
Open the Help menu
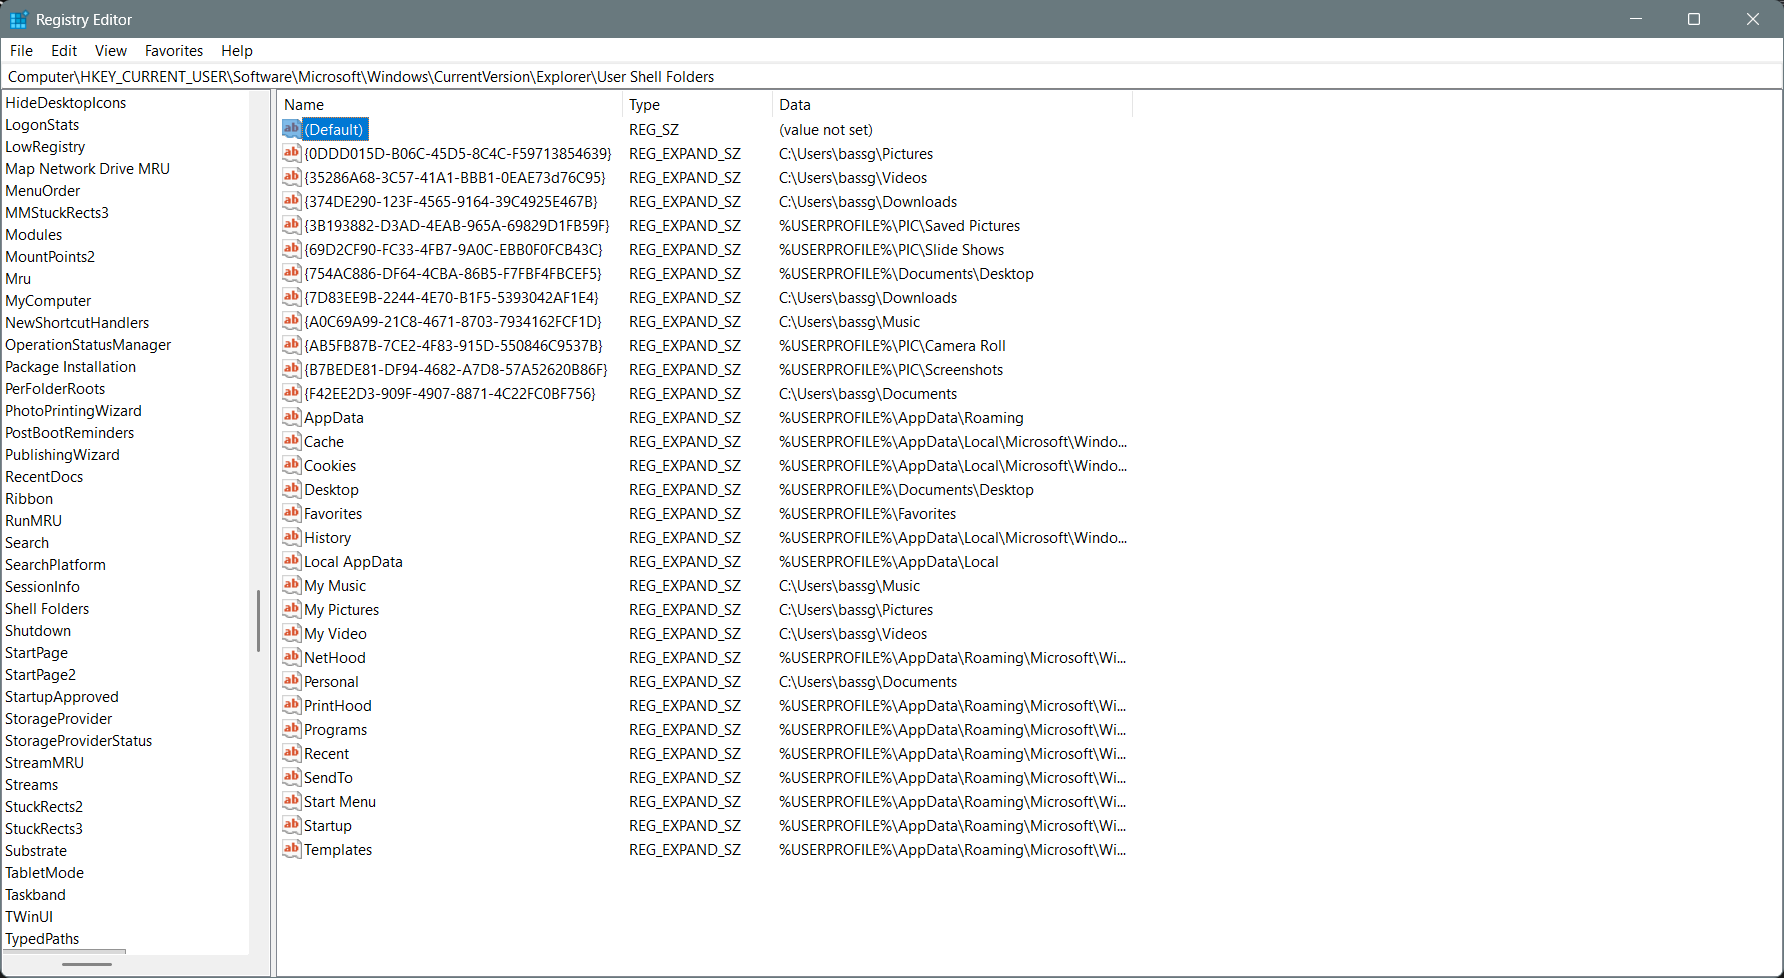[237, 51]
